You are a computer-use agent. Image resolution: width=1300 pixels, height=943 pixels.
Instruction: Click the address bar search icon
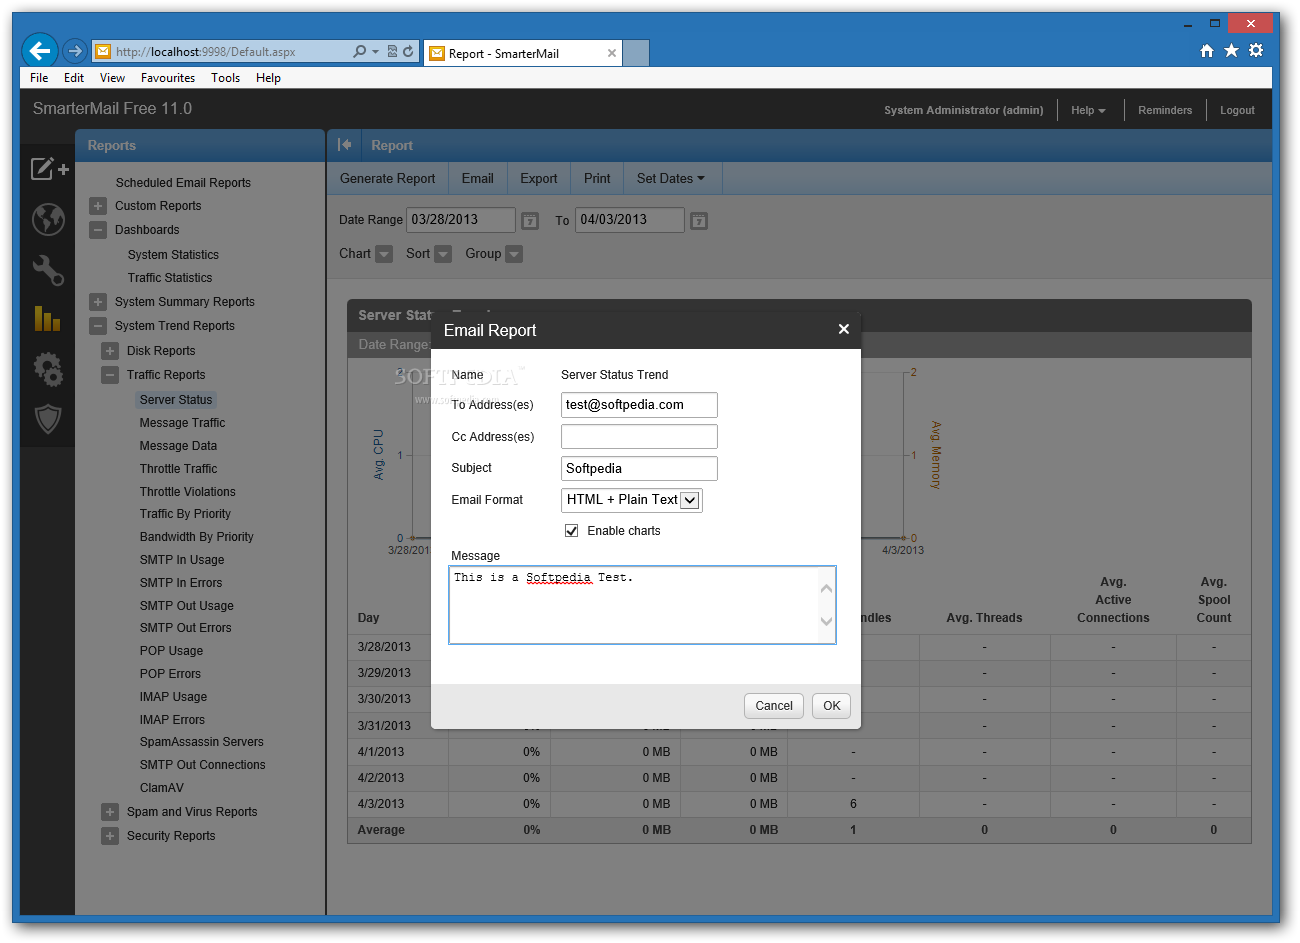click(x=359, y=51)
